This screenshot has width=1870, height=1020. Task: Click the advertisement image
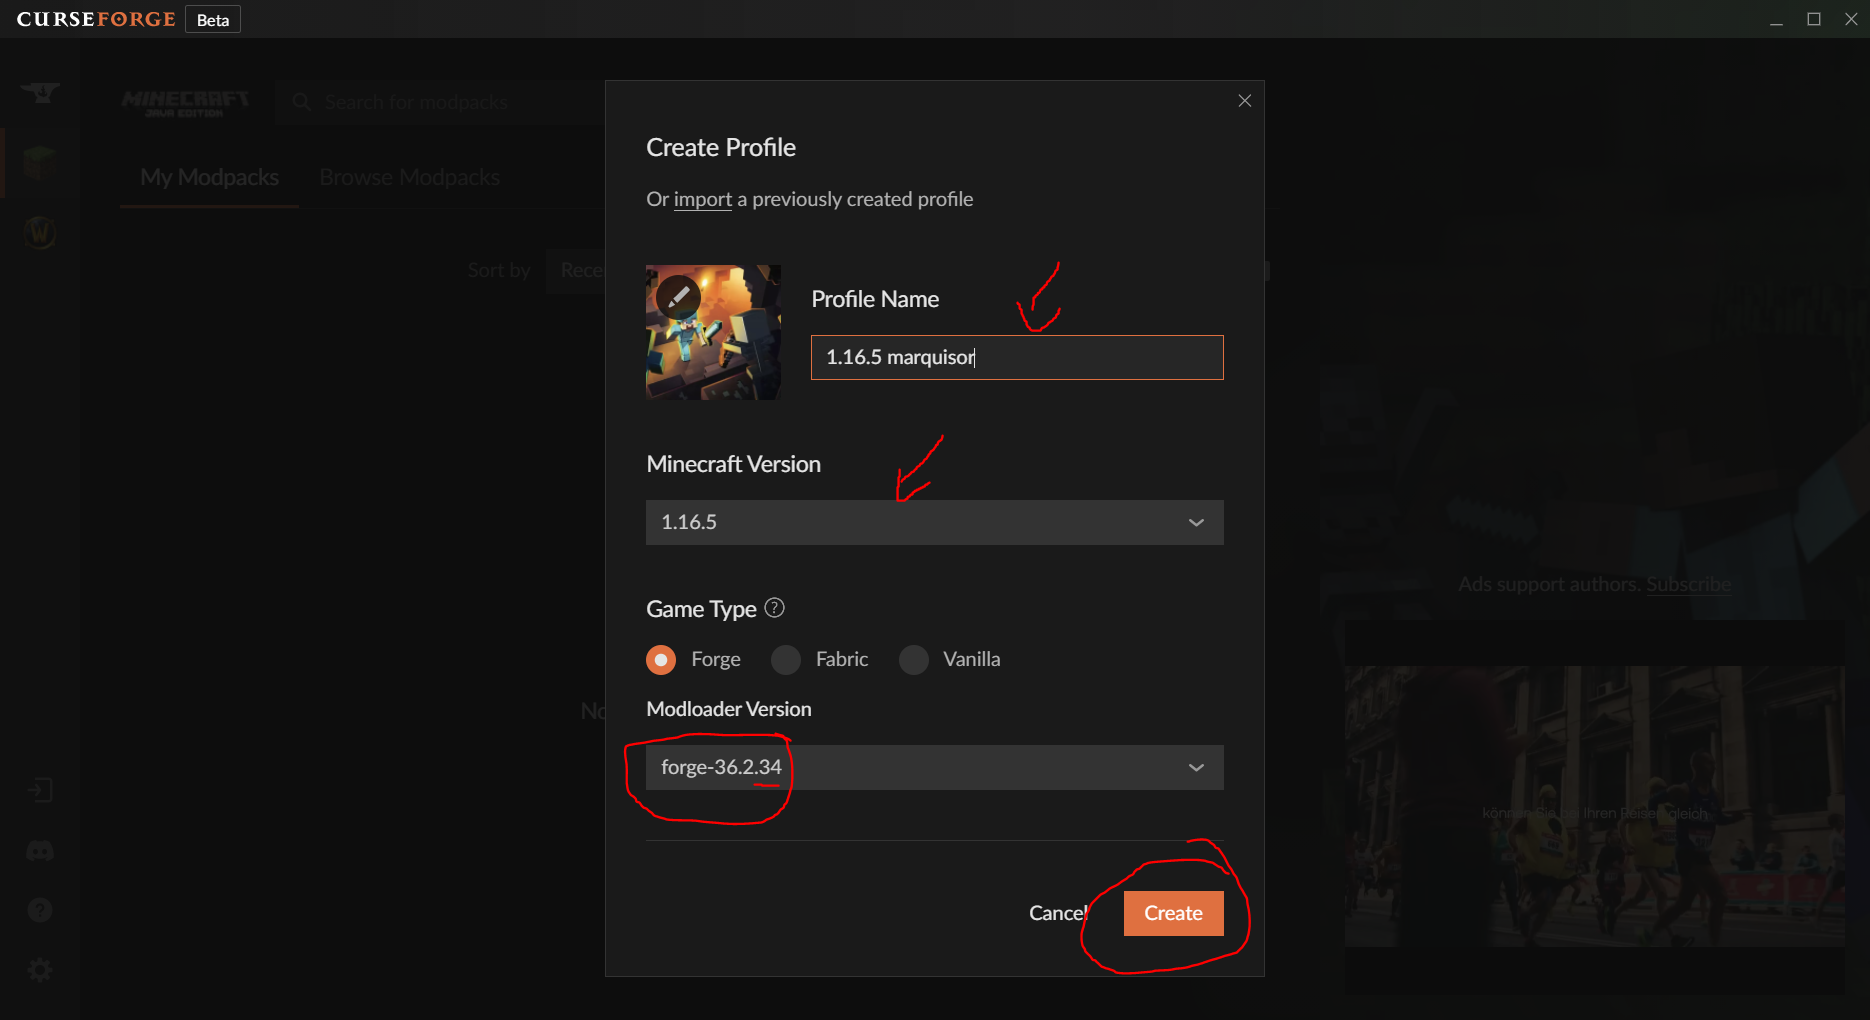1595,806
